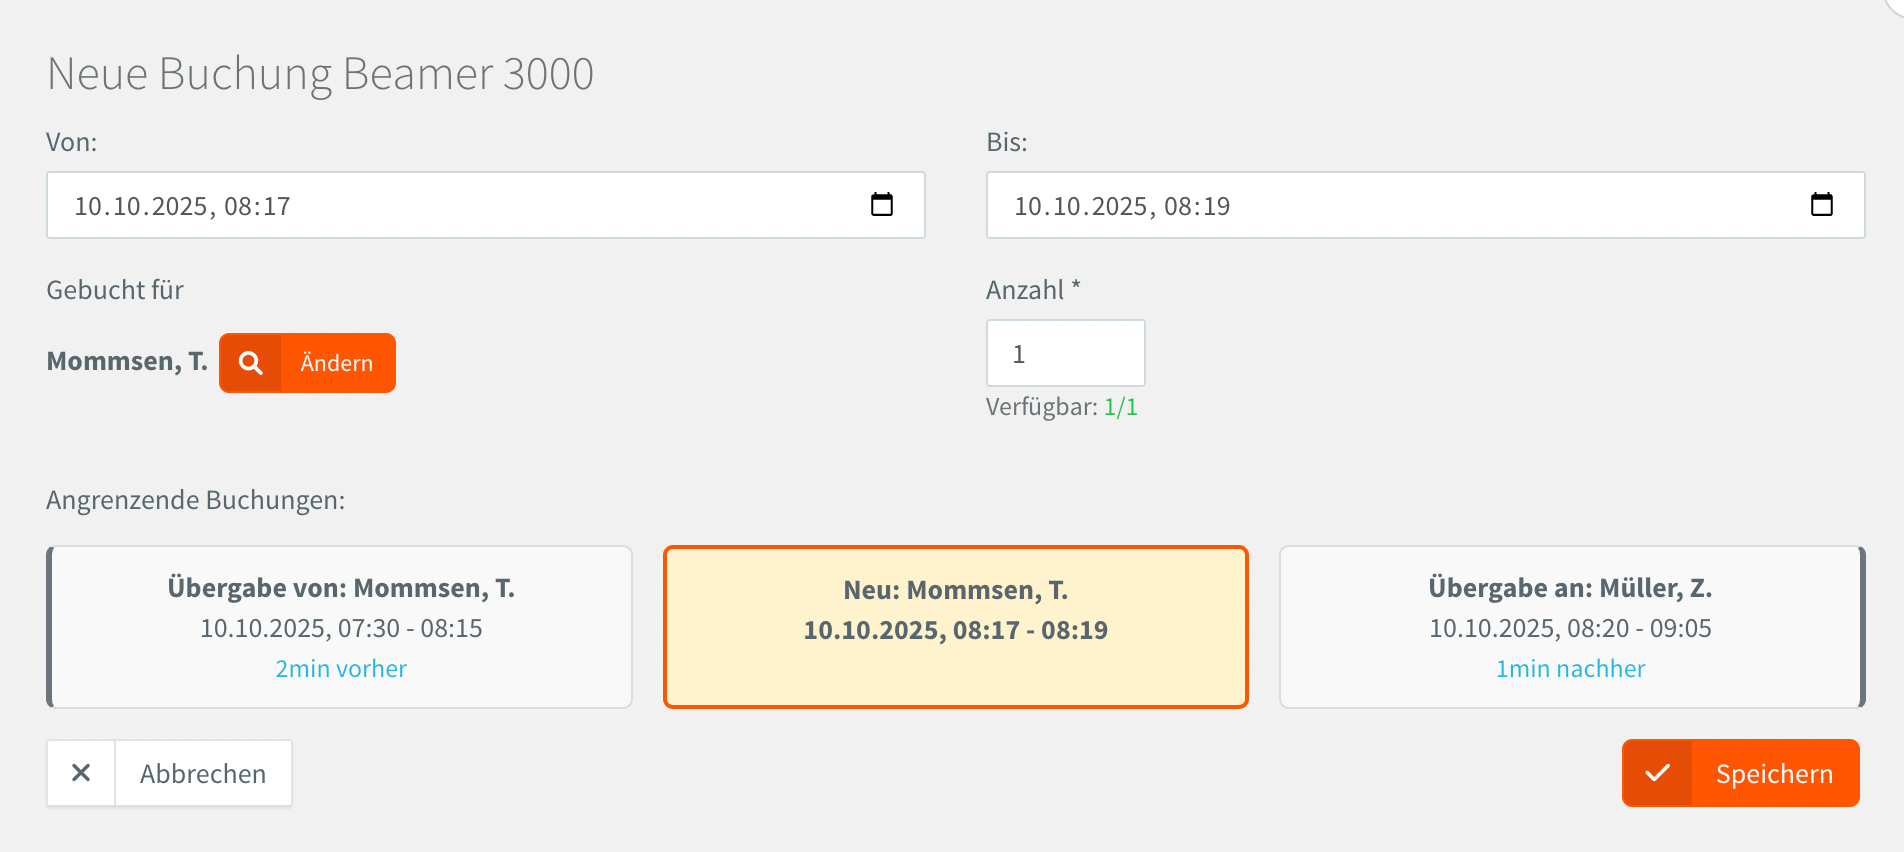Follow the "2min vorher" link

click(x=341, y=668)
